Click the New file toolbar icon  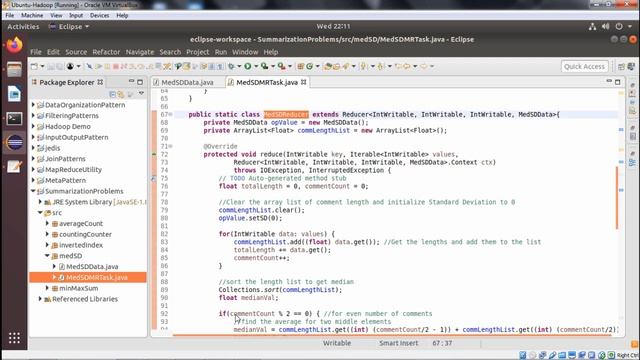[34, 66]
